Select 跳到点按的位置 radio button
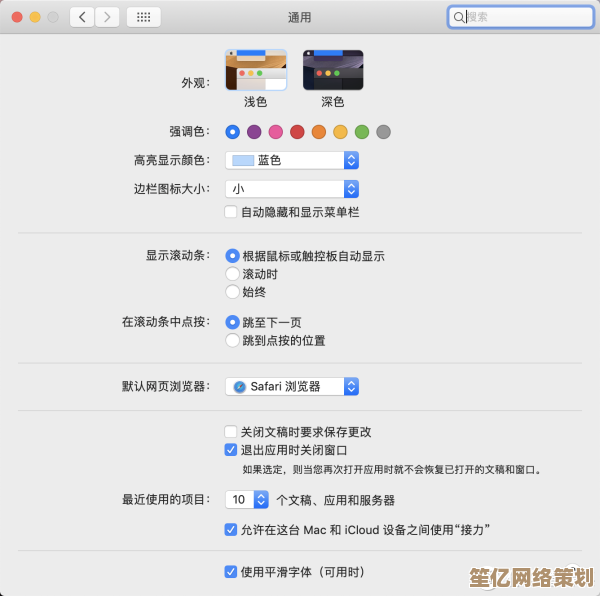Screen dimensions: 600x596 [x=233, y=340]
